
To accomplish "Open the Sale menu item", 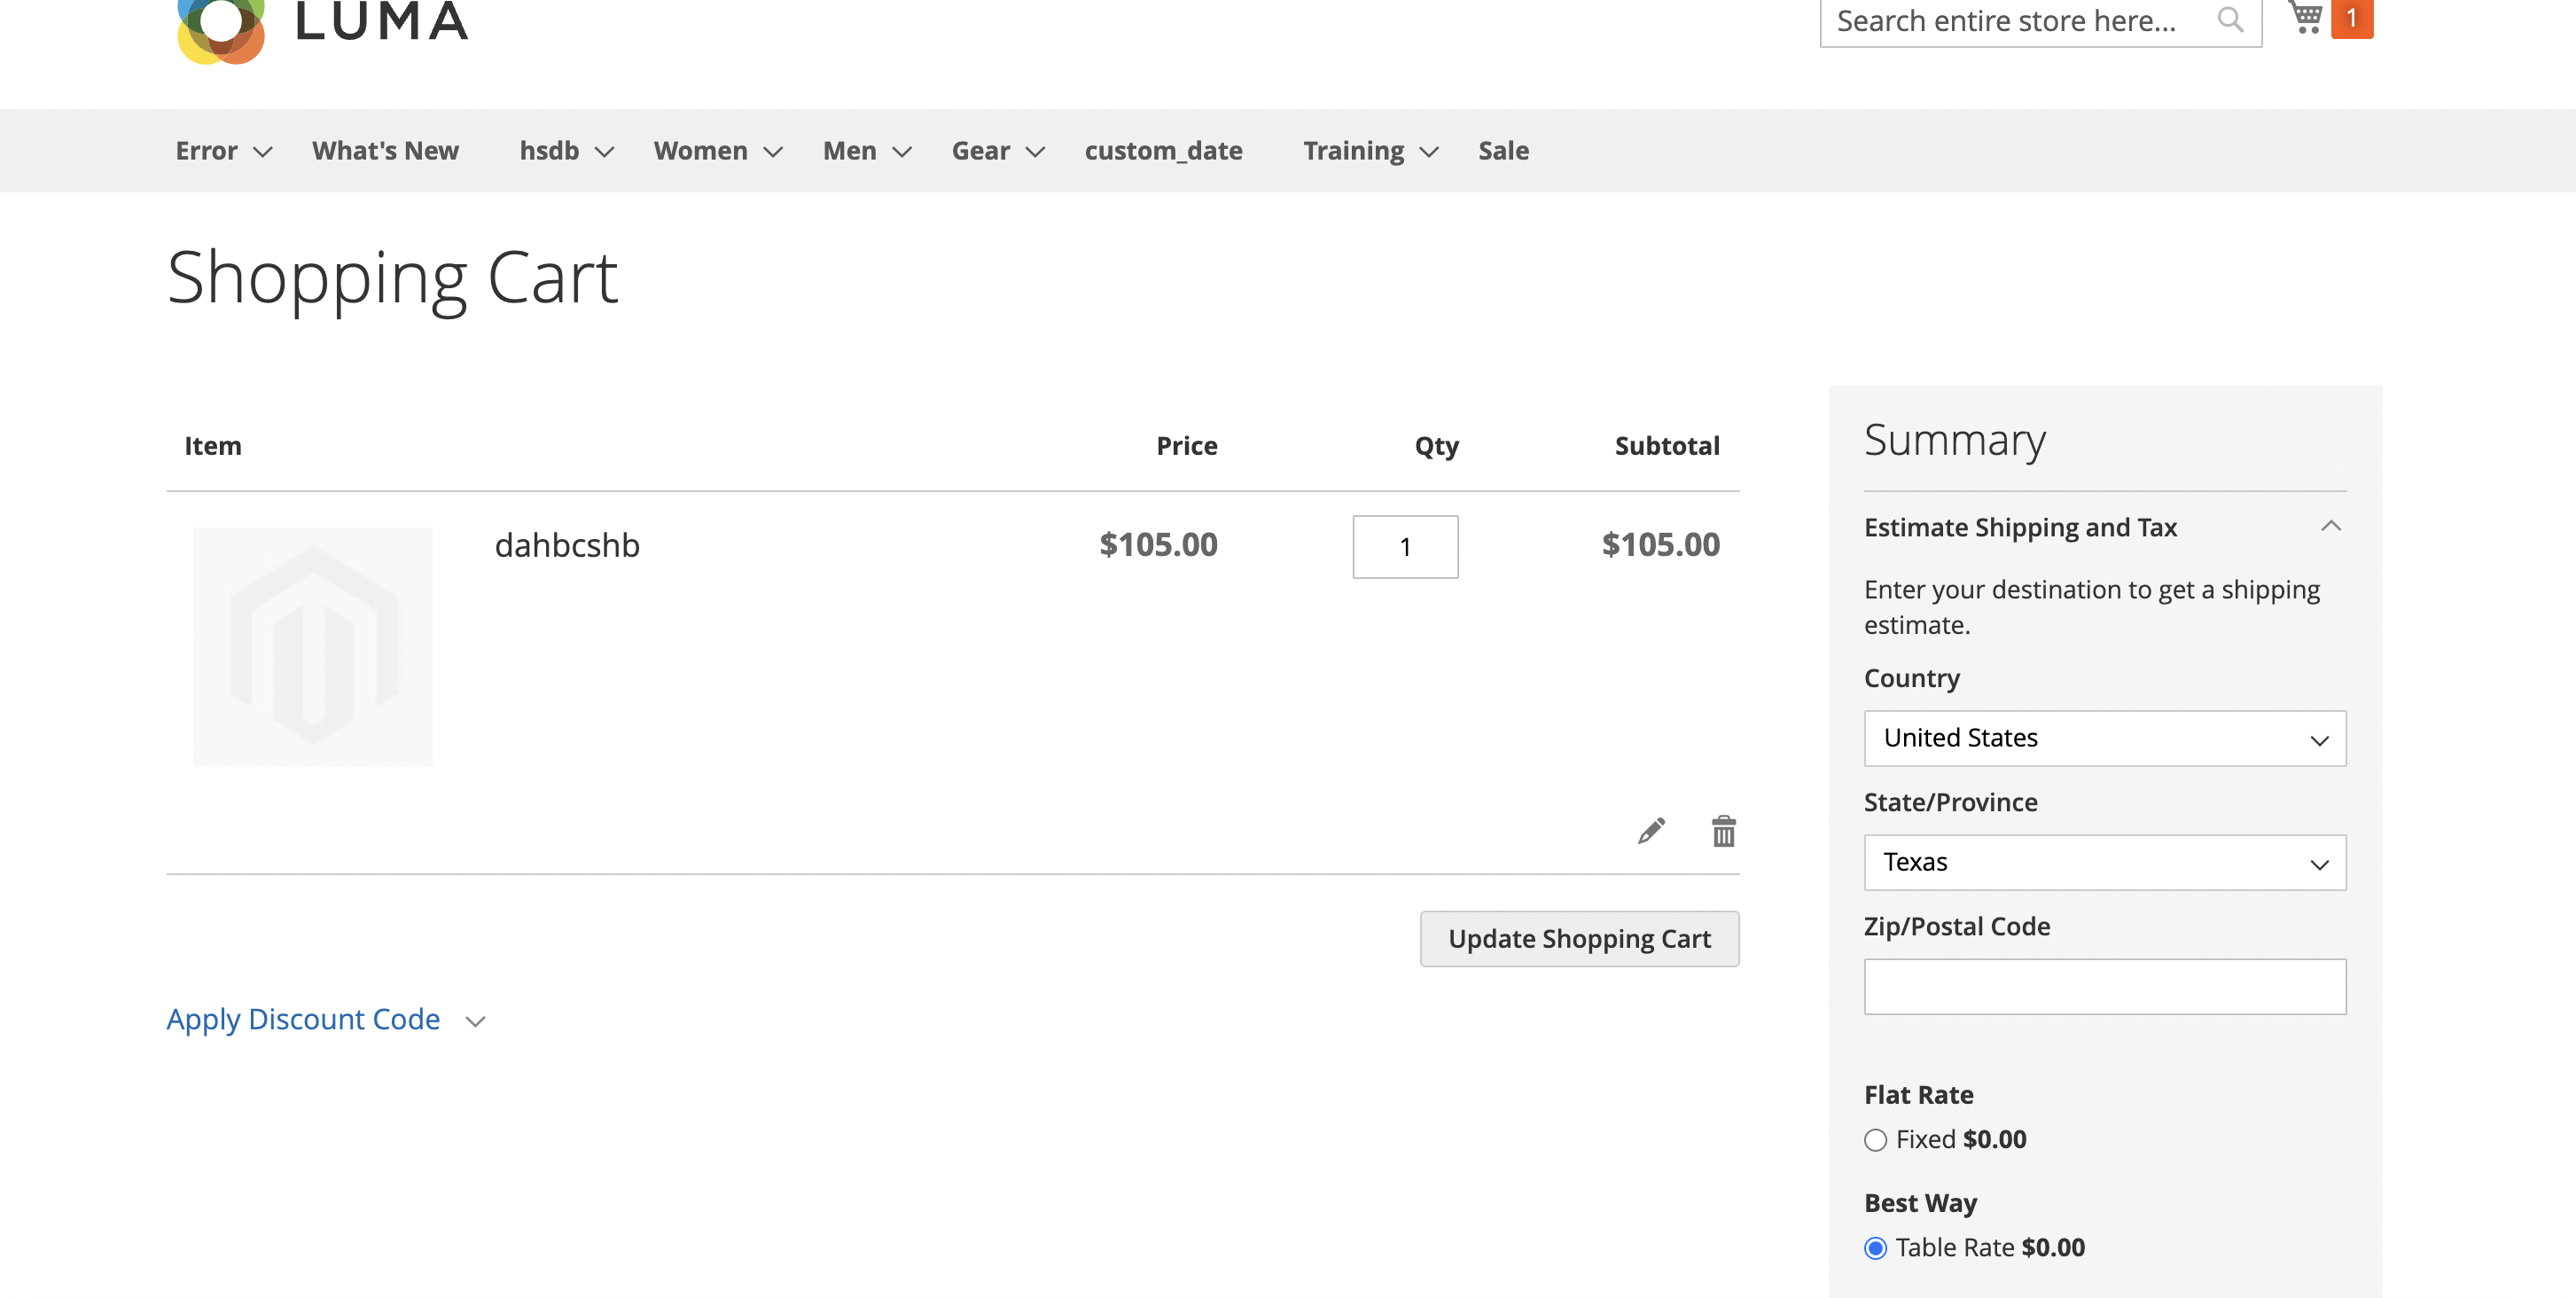I will point(1503,150).
